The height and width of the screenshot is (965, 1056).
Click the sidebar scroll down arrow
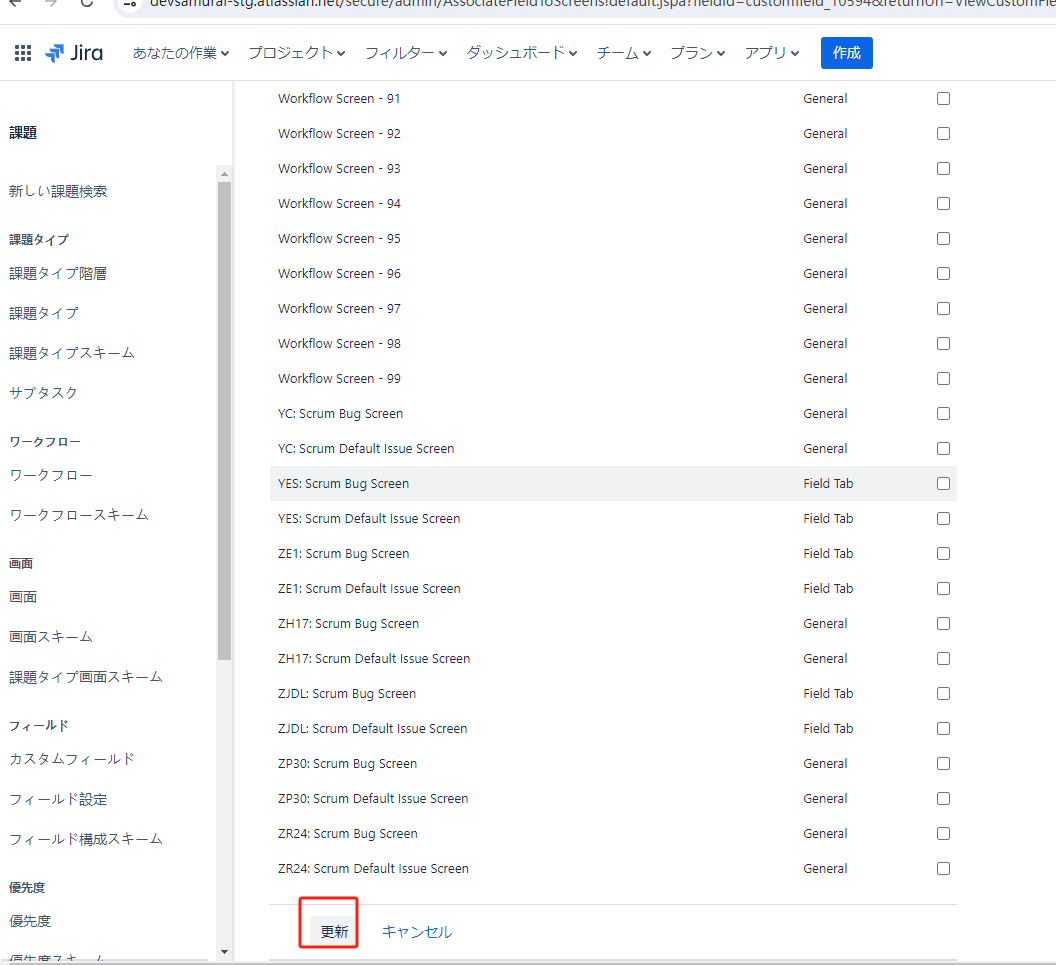pyautogui.click(x=224, y=951)
